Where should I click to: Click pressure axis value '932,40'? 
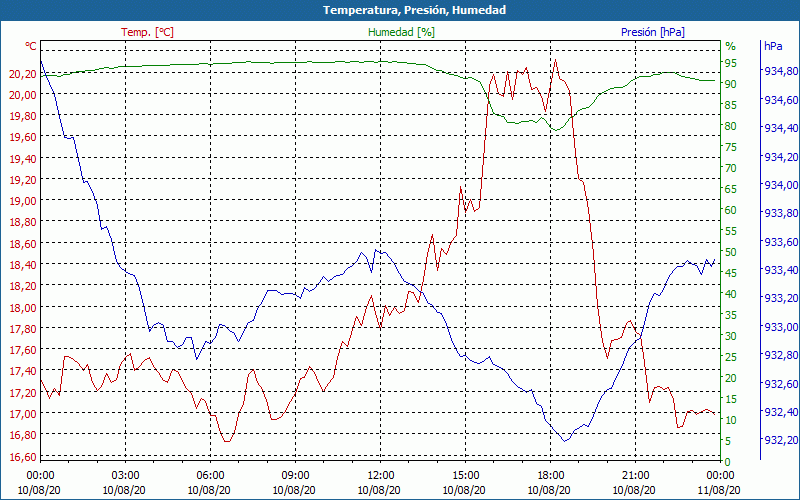tap(781, 411)
